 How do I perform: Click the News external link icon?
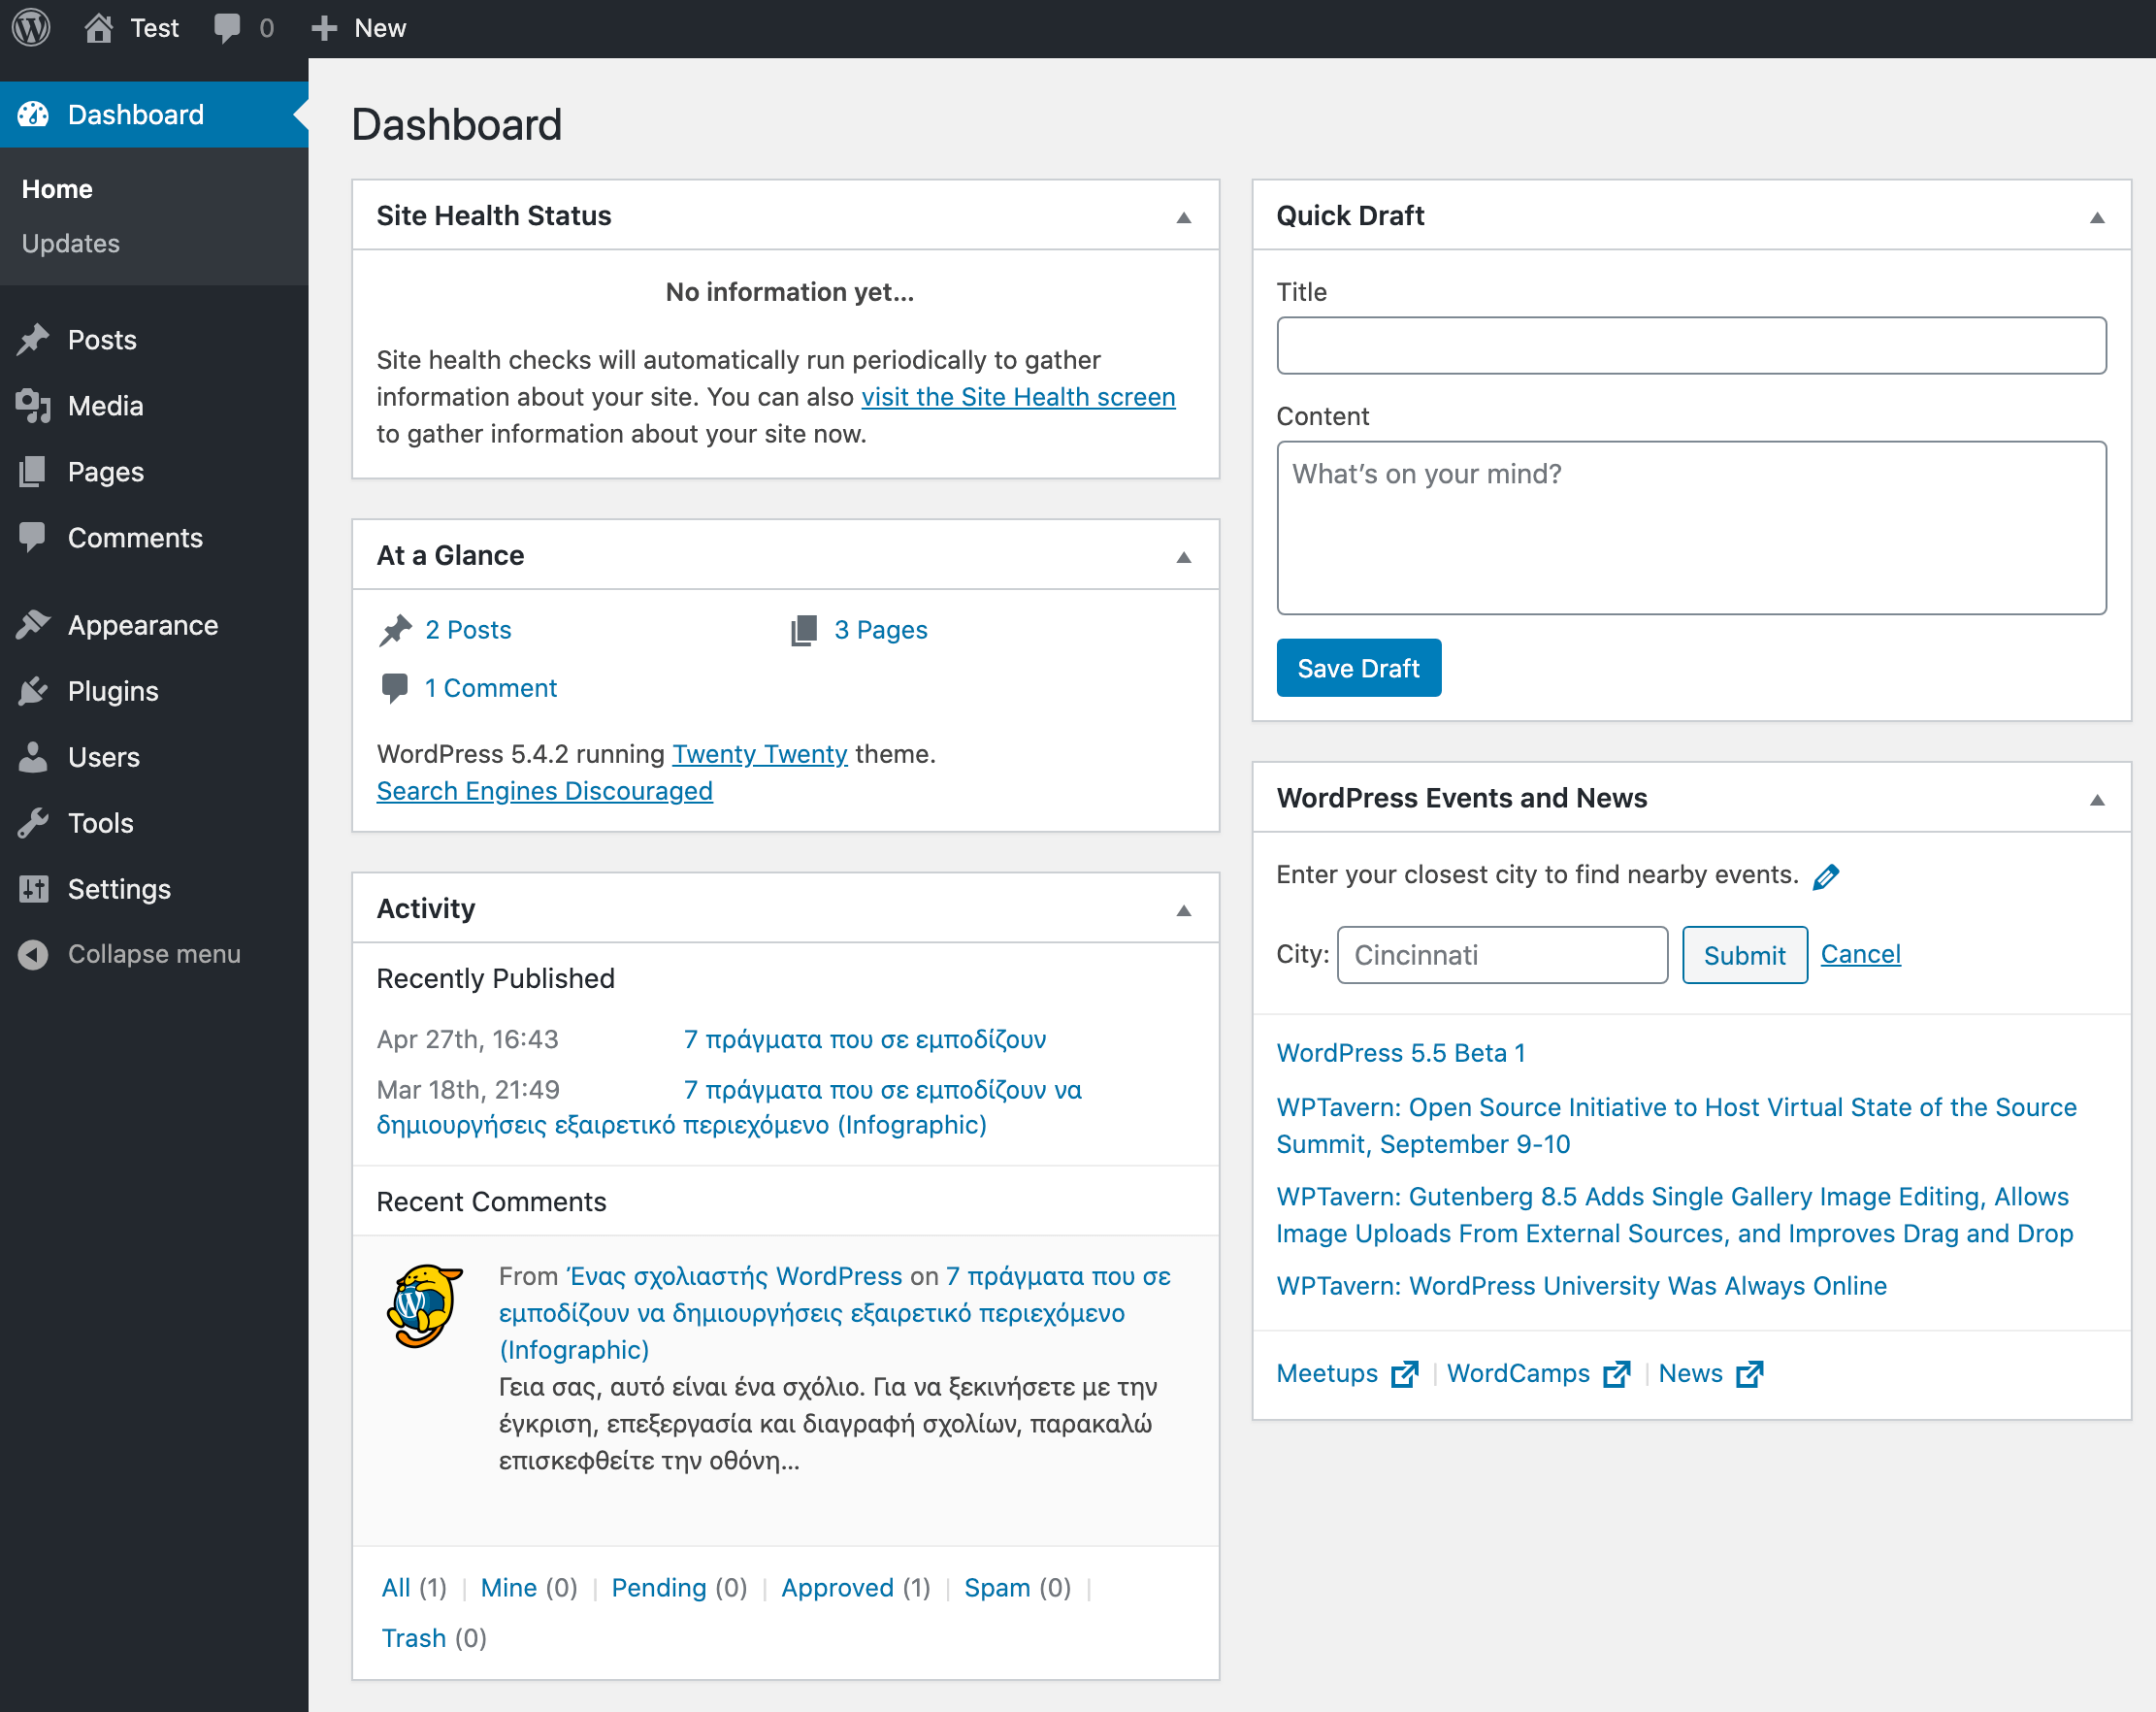point(1750,1374)
